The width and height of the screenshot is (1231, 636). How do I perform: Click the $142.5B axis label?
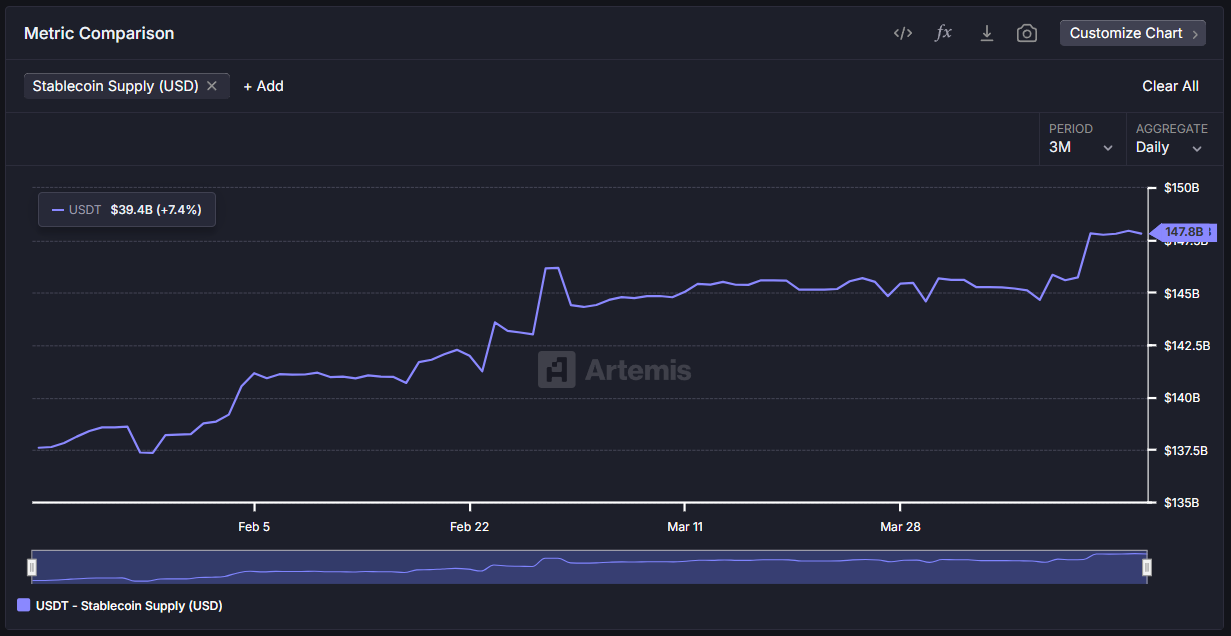1187,345
